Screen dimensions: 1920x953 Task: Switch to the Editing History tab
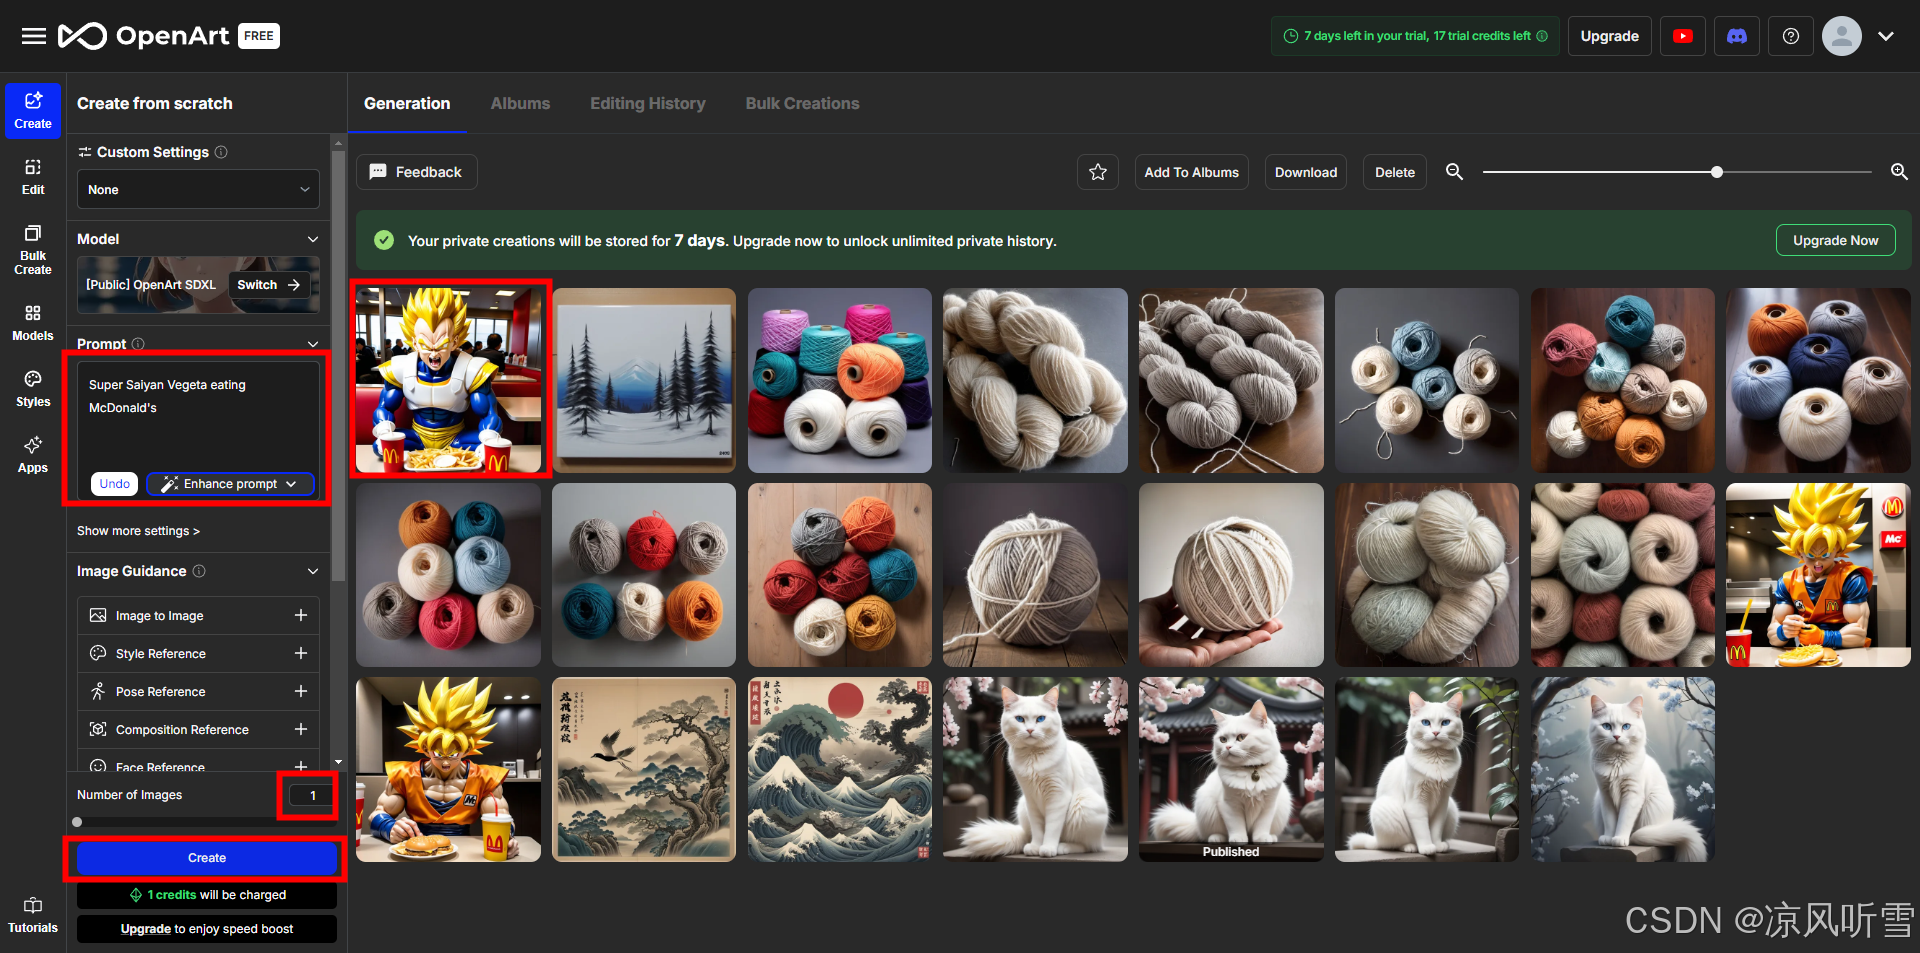pos(648,103)
